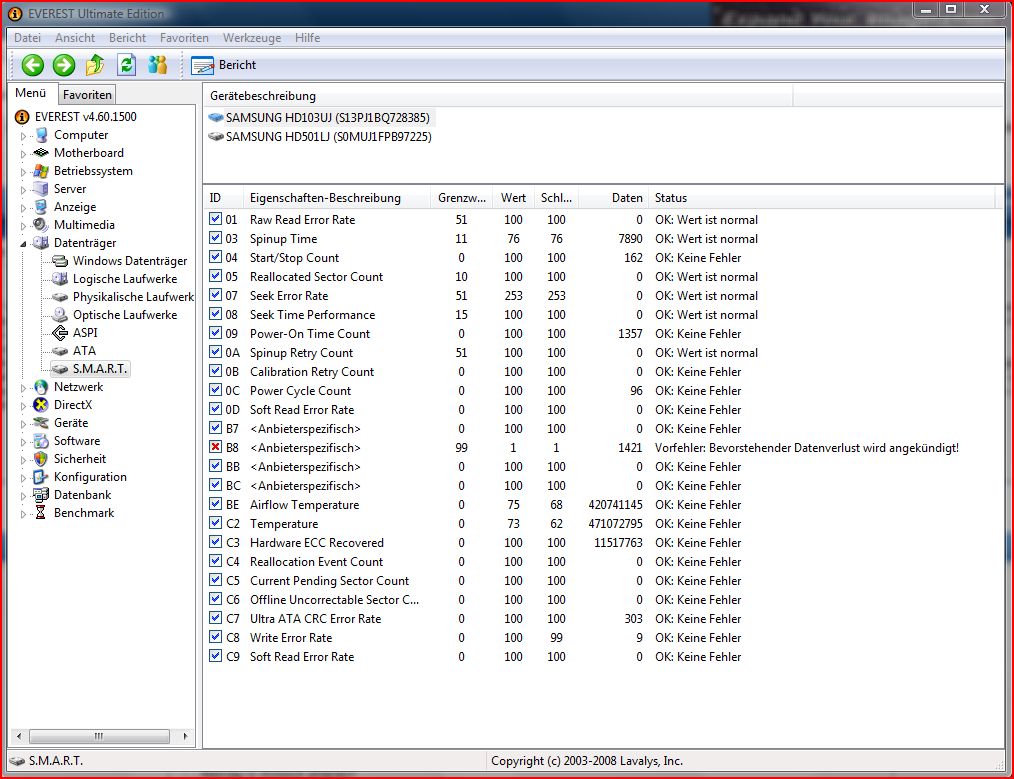Click the ASPI icon in the tree
This screenshot has width=1014, height=779.
pyautogui.click(x=60, y=333)
